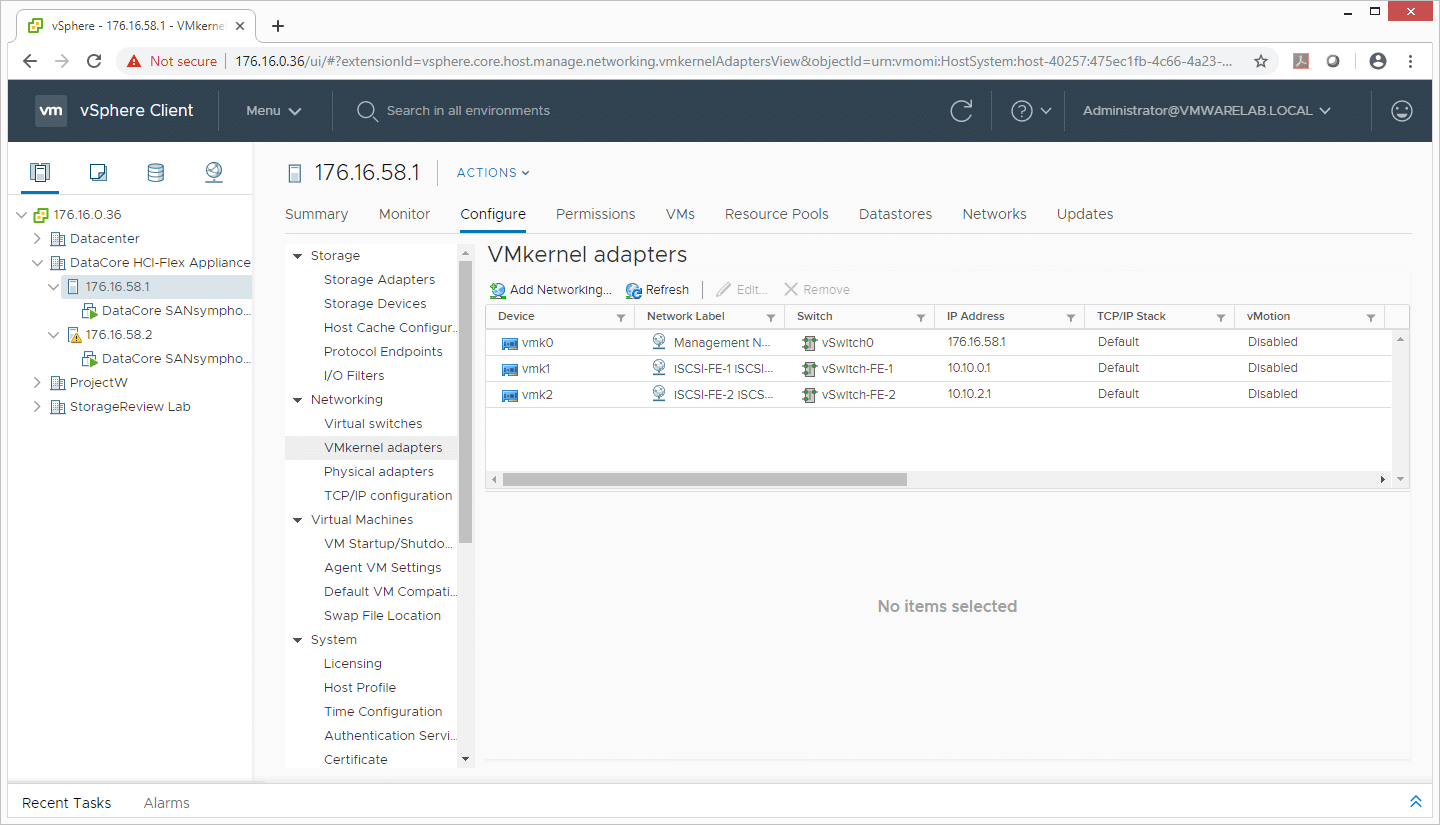Open the Alarms panel tab
Viewport: 1440px width, 825px height.
pos(166,803)
